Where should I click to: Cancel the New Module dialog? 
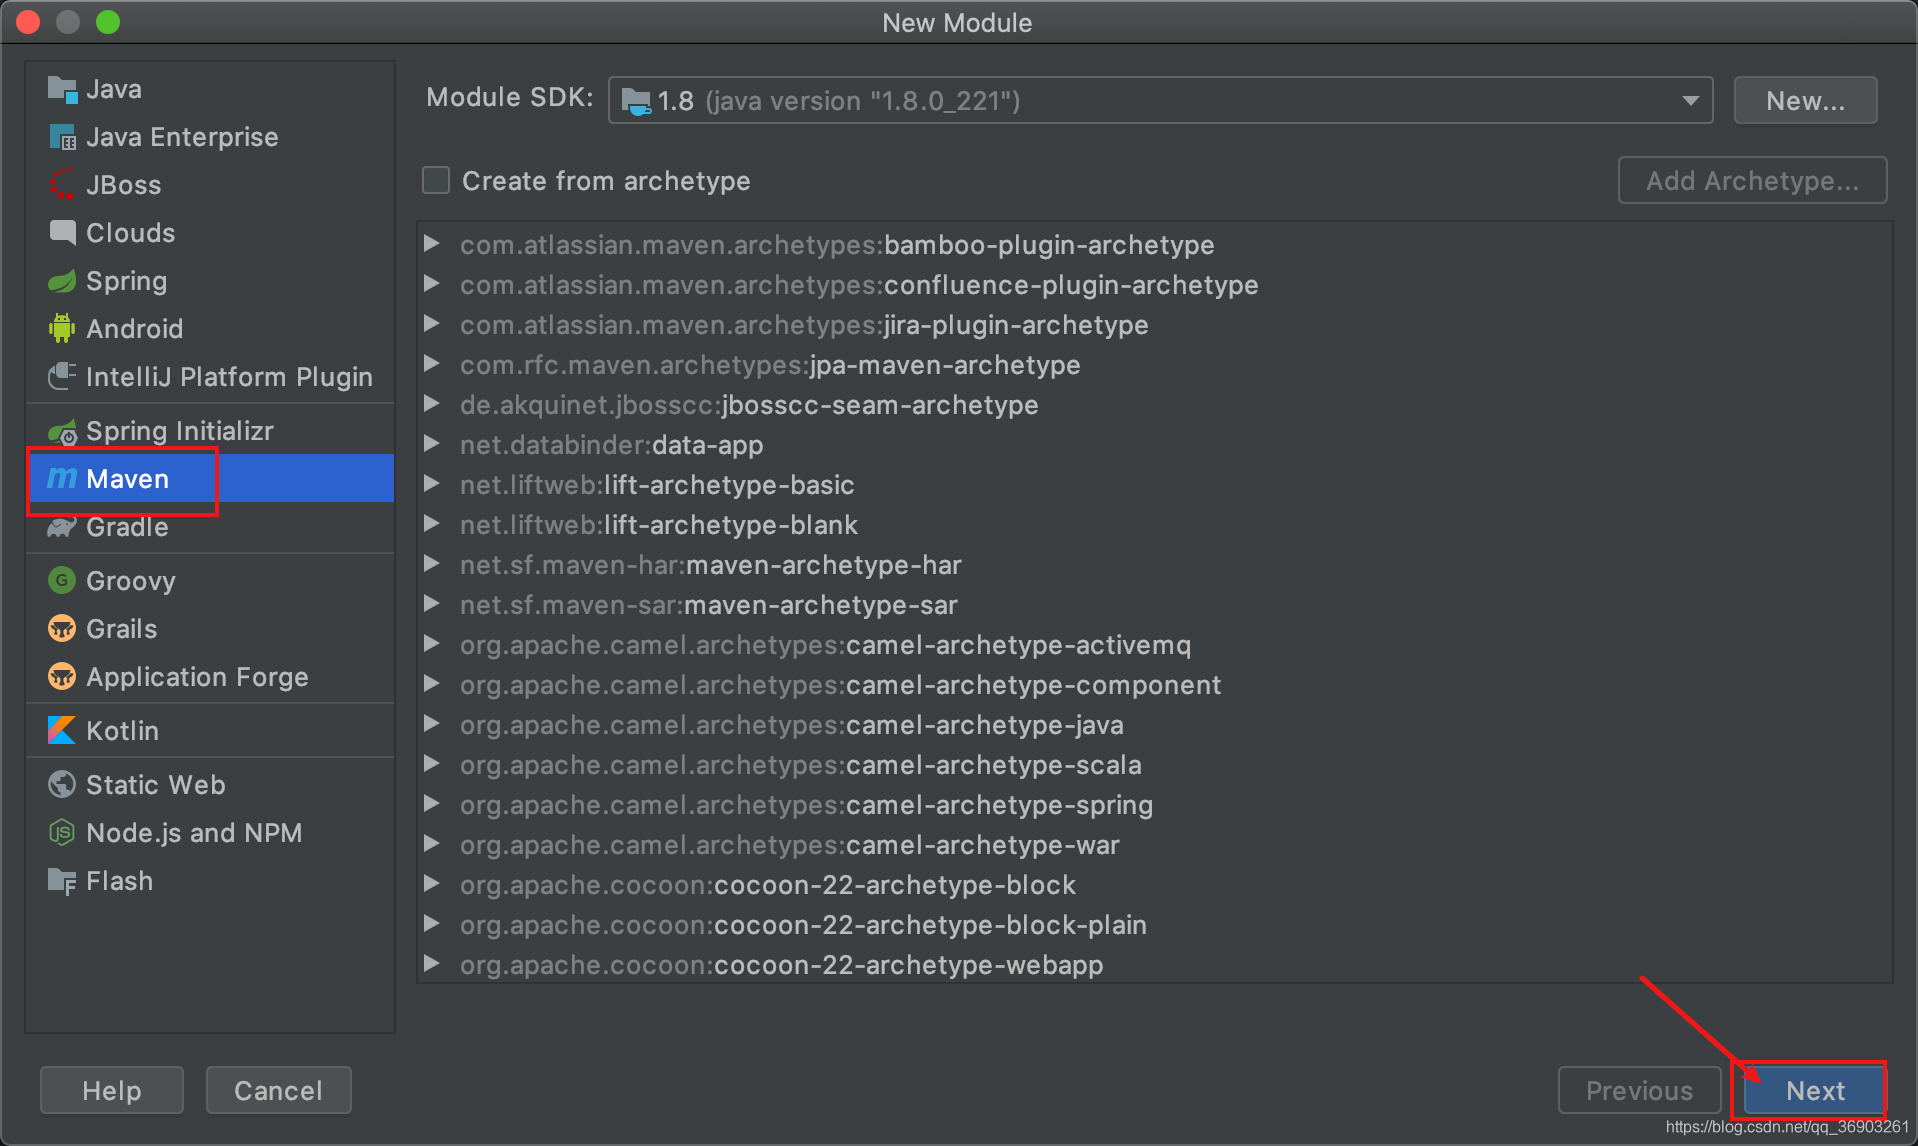pos(278,1090)
